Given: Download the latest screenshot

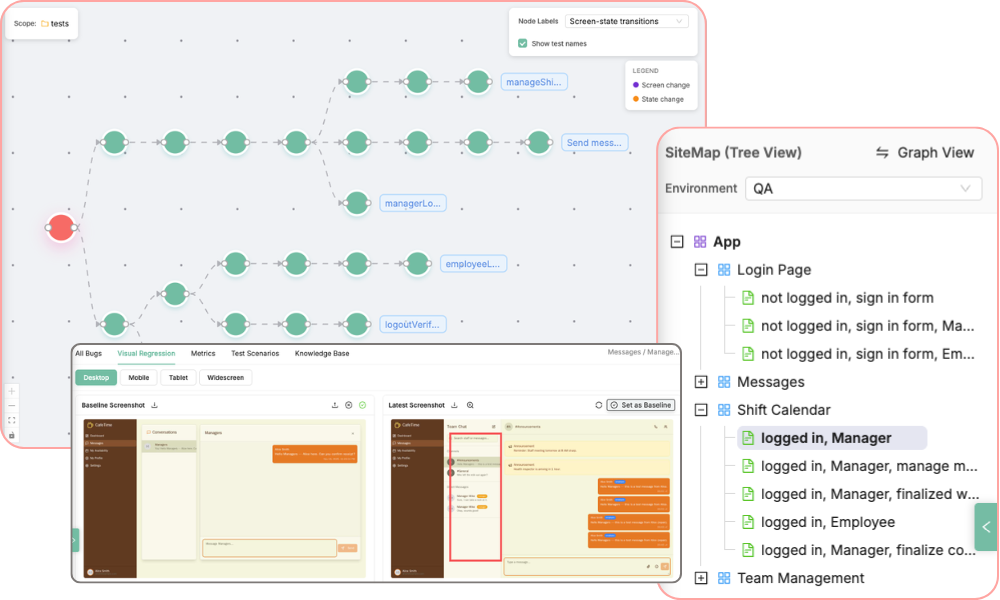Looking at the screenshot, I should click(x=455, y=405).
